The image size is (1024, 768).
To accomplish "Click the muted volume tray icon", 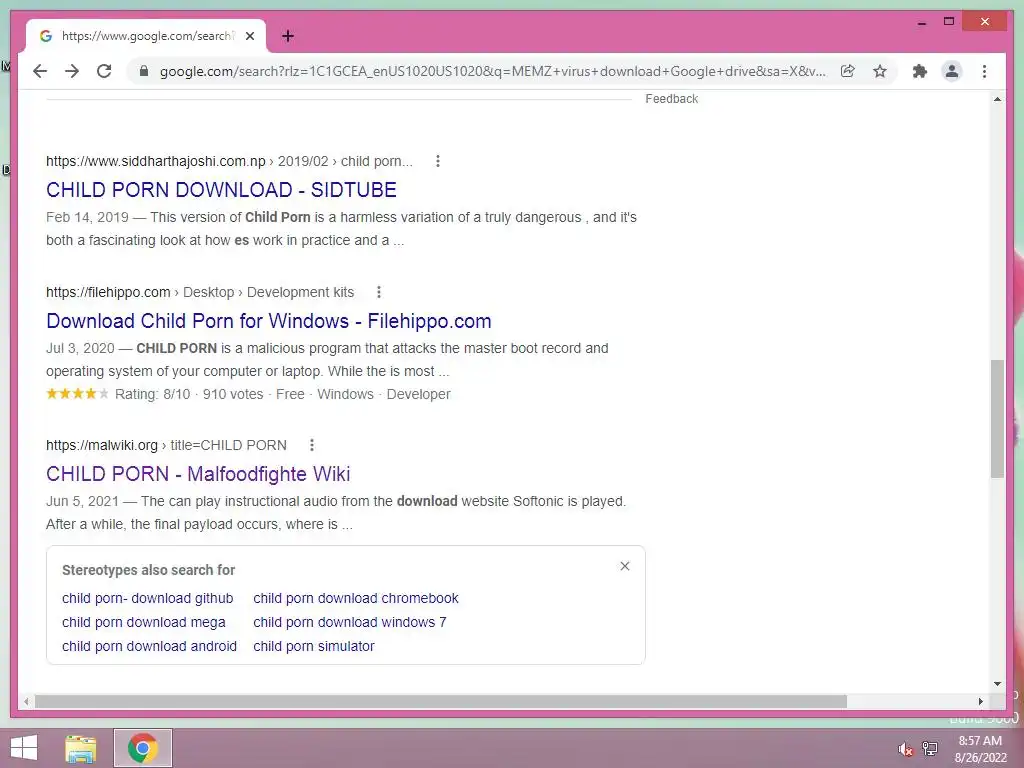I will click(x=904, y=749).
